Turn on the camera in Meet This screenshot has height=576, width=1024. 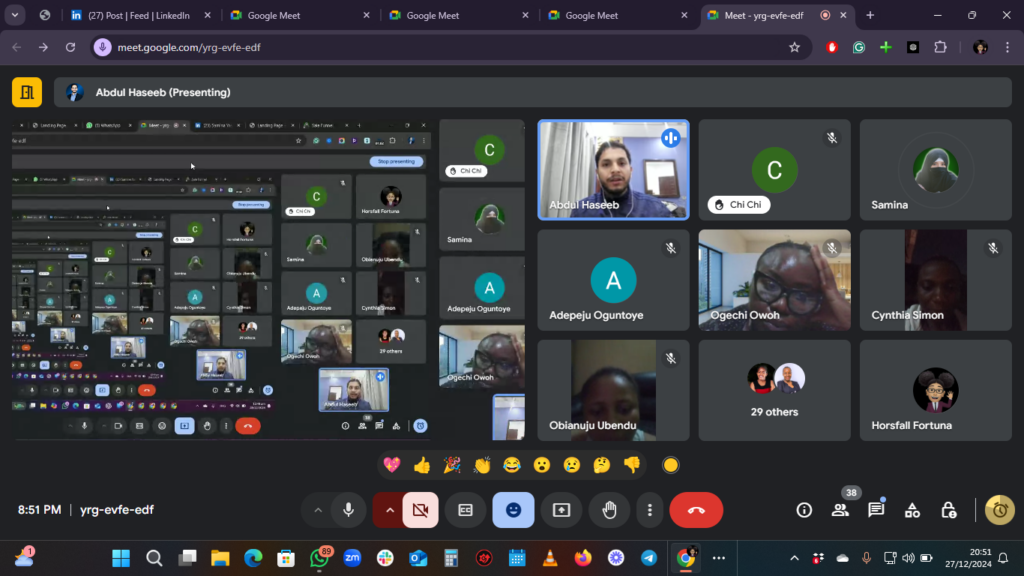[420, 510]
